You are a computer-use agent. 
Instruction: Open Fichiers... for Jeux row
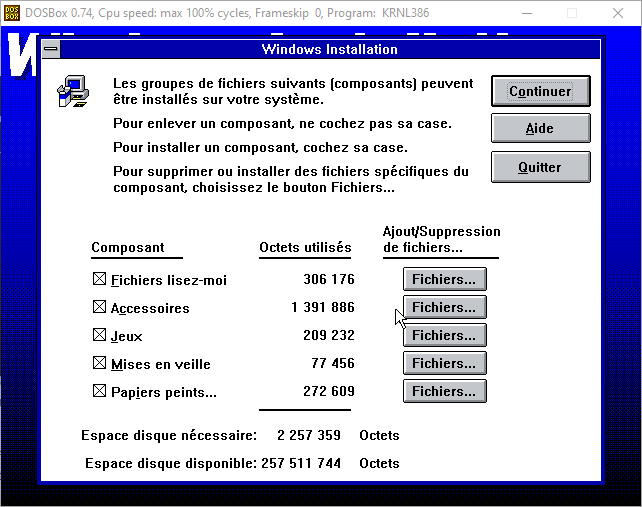tap(445, 335)
